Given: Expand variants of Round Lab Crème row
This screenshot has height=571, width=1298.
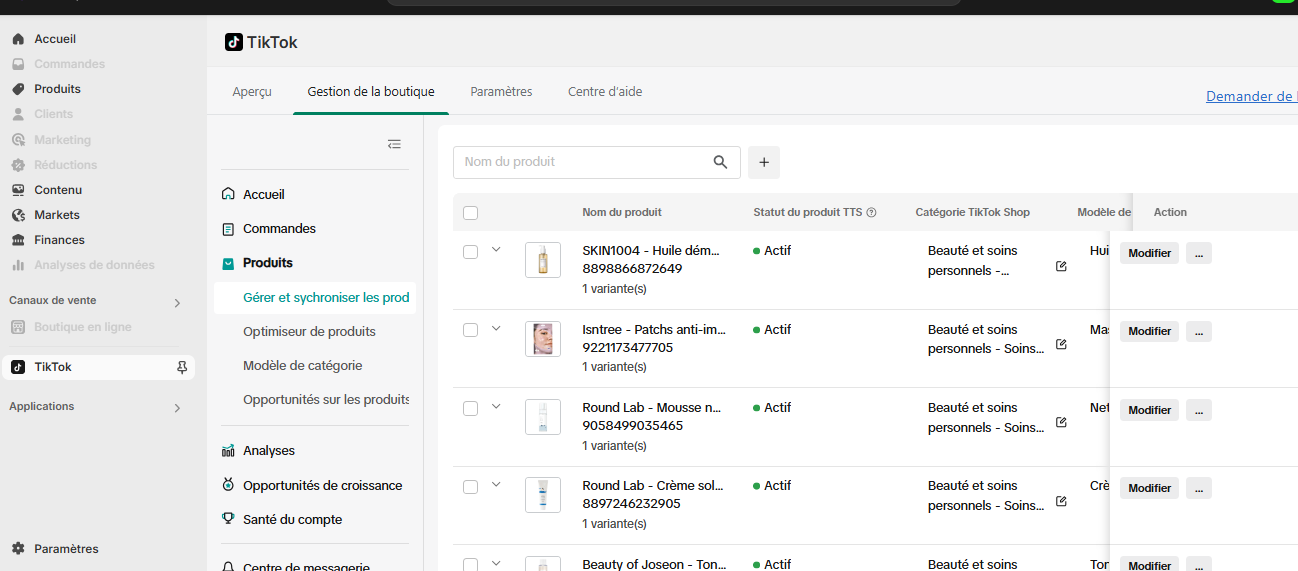Looking at the screenshot, I should (x=496, y=485).
